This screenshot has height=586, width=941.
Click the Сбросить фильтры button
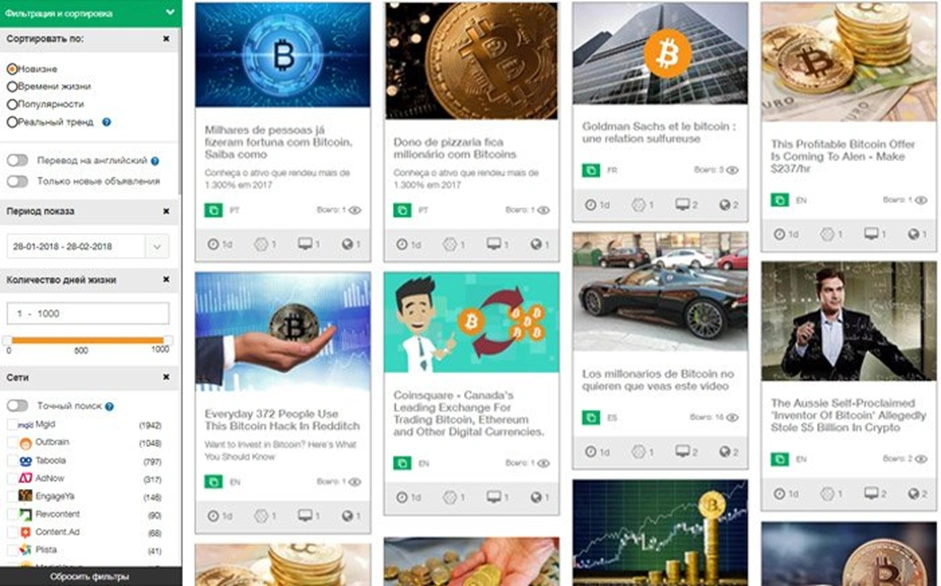point(90,576)
